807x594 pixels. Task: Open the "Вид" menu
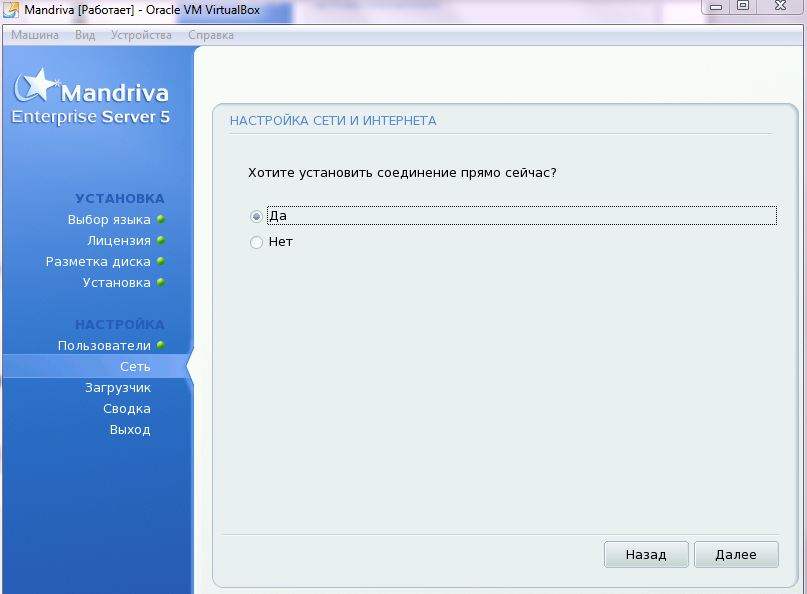[85, 35]
